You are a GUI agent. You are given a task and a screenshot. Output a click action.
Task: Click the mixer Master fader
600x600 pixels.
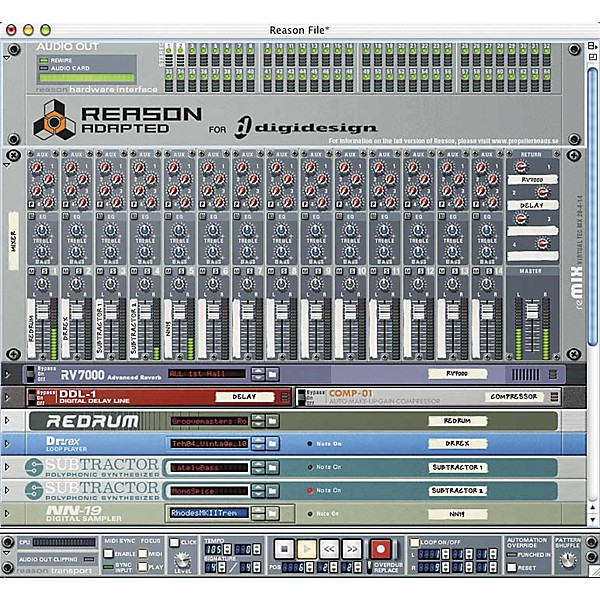pos(532,310)
